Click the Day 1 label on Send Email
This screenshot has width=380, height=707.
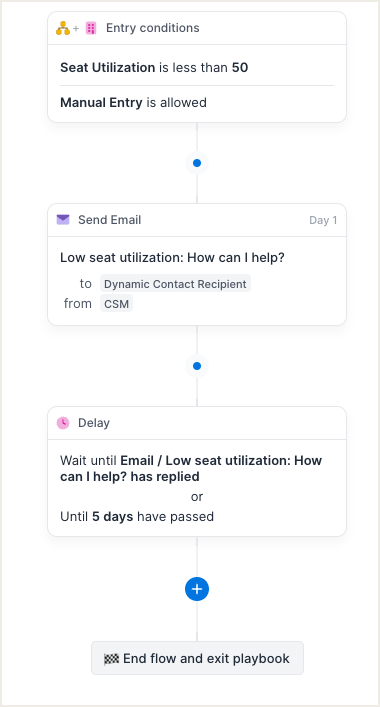point(323,220)
